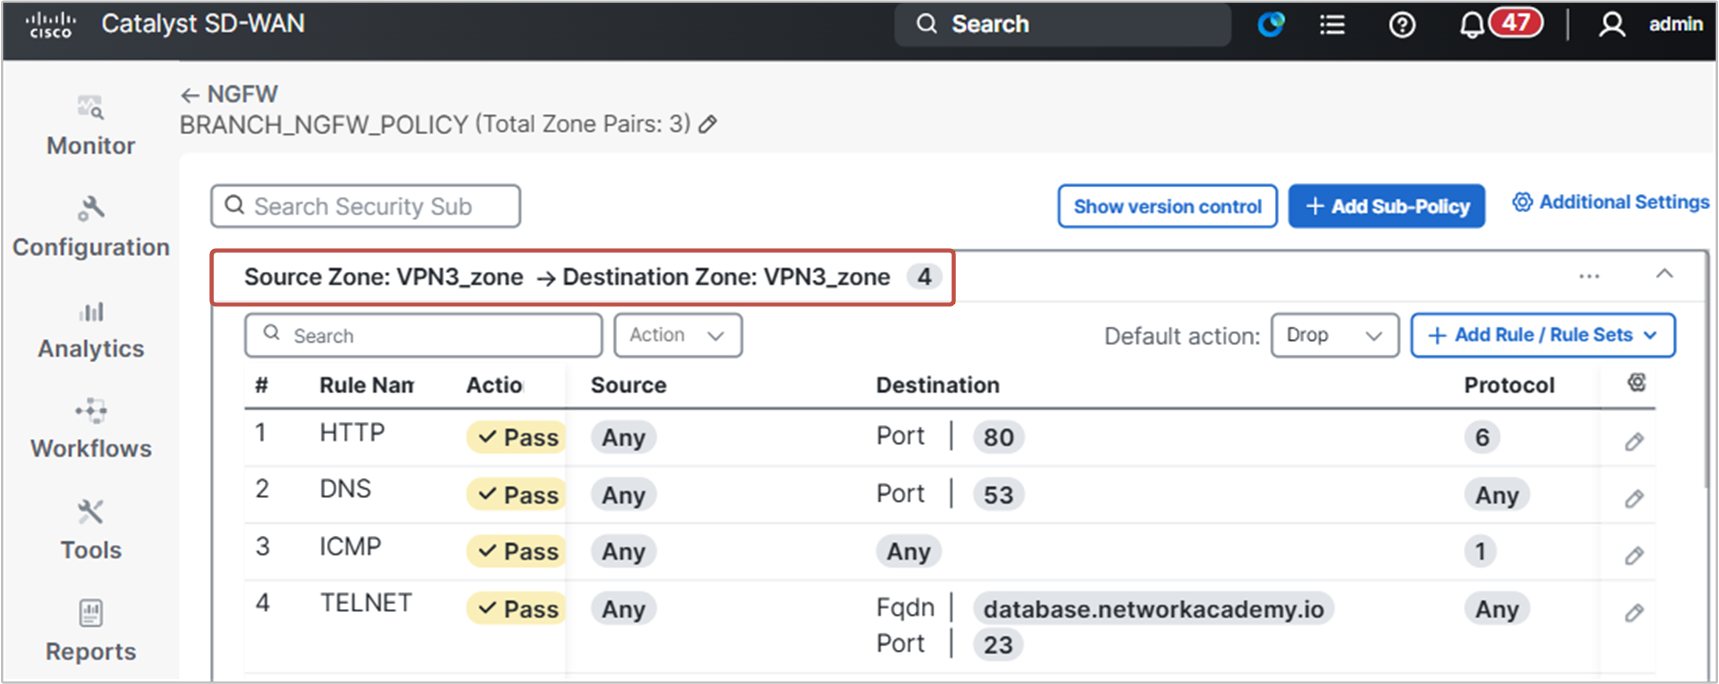The height and width of the screenshot is (684, 1719).
Task: Click the Cisco logo
Action: tap(50, 24)
